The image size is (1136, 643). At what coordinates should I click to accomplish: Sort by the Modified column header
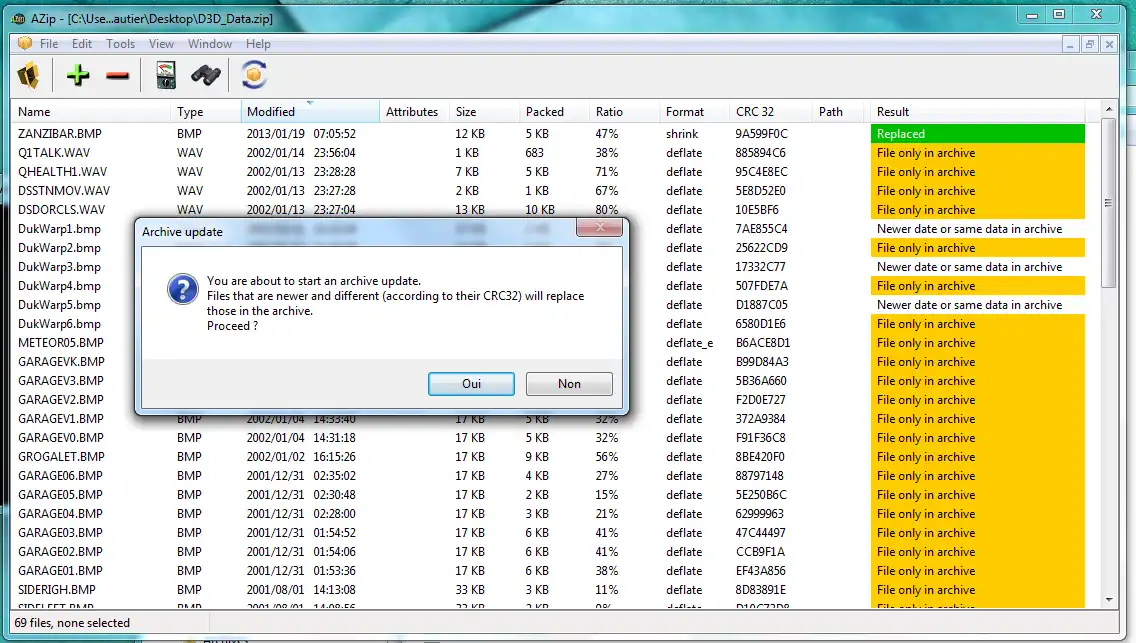(271, 112)
